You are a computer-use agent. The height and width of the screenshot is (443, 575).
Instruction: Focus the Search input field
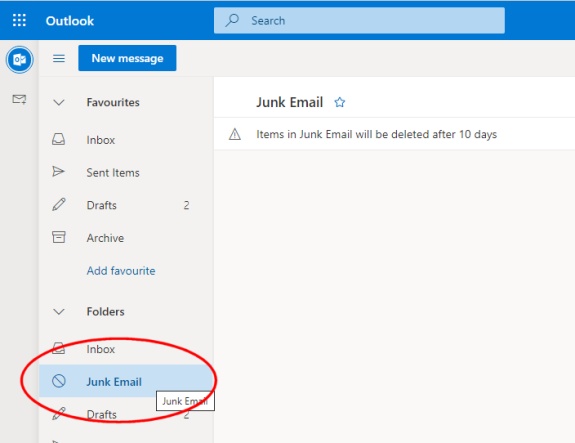(359, 21)
